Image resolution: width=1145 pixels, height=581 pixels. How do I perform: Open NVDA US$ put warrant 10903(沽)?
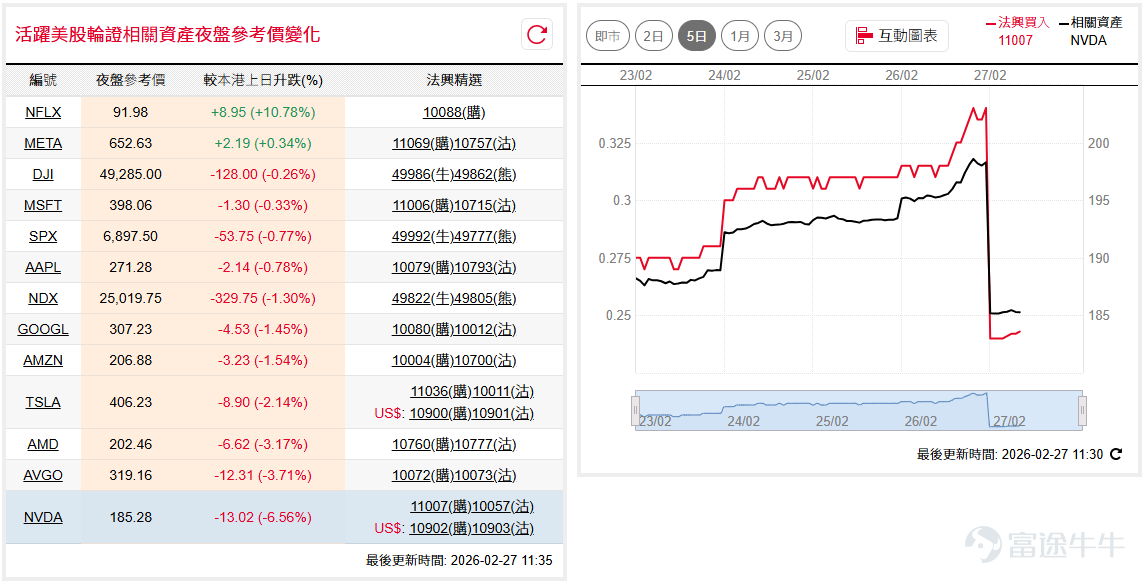[x=502, y=528]
